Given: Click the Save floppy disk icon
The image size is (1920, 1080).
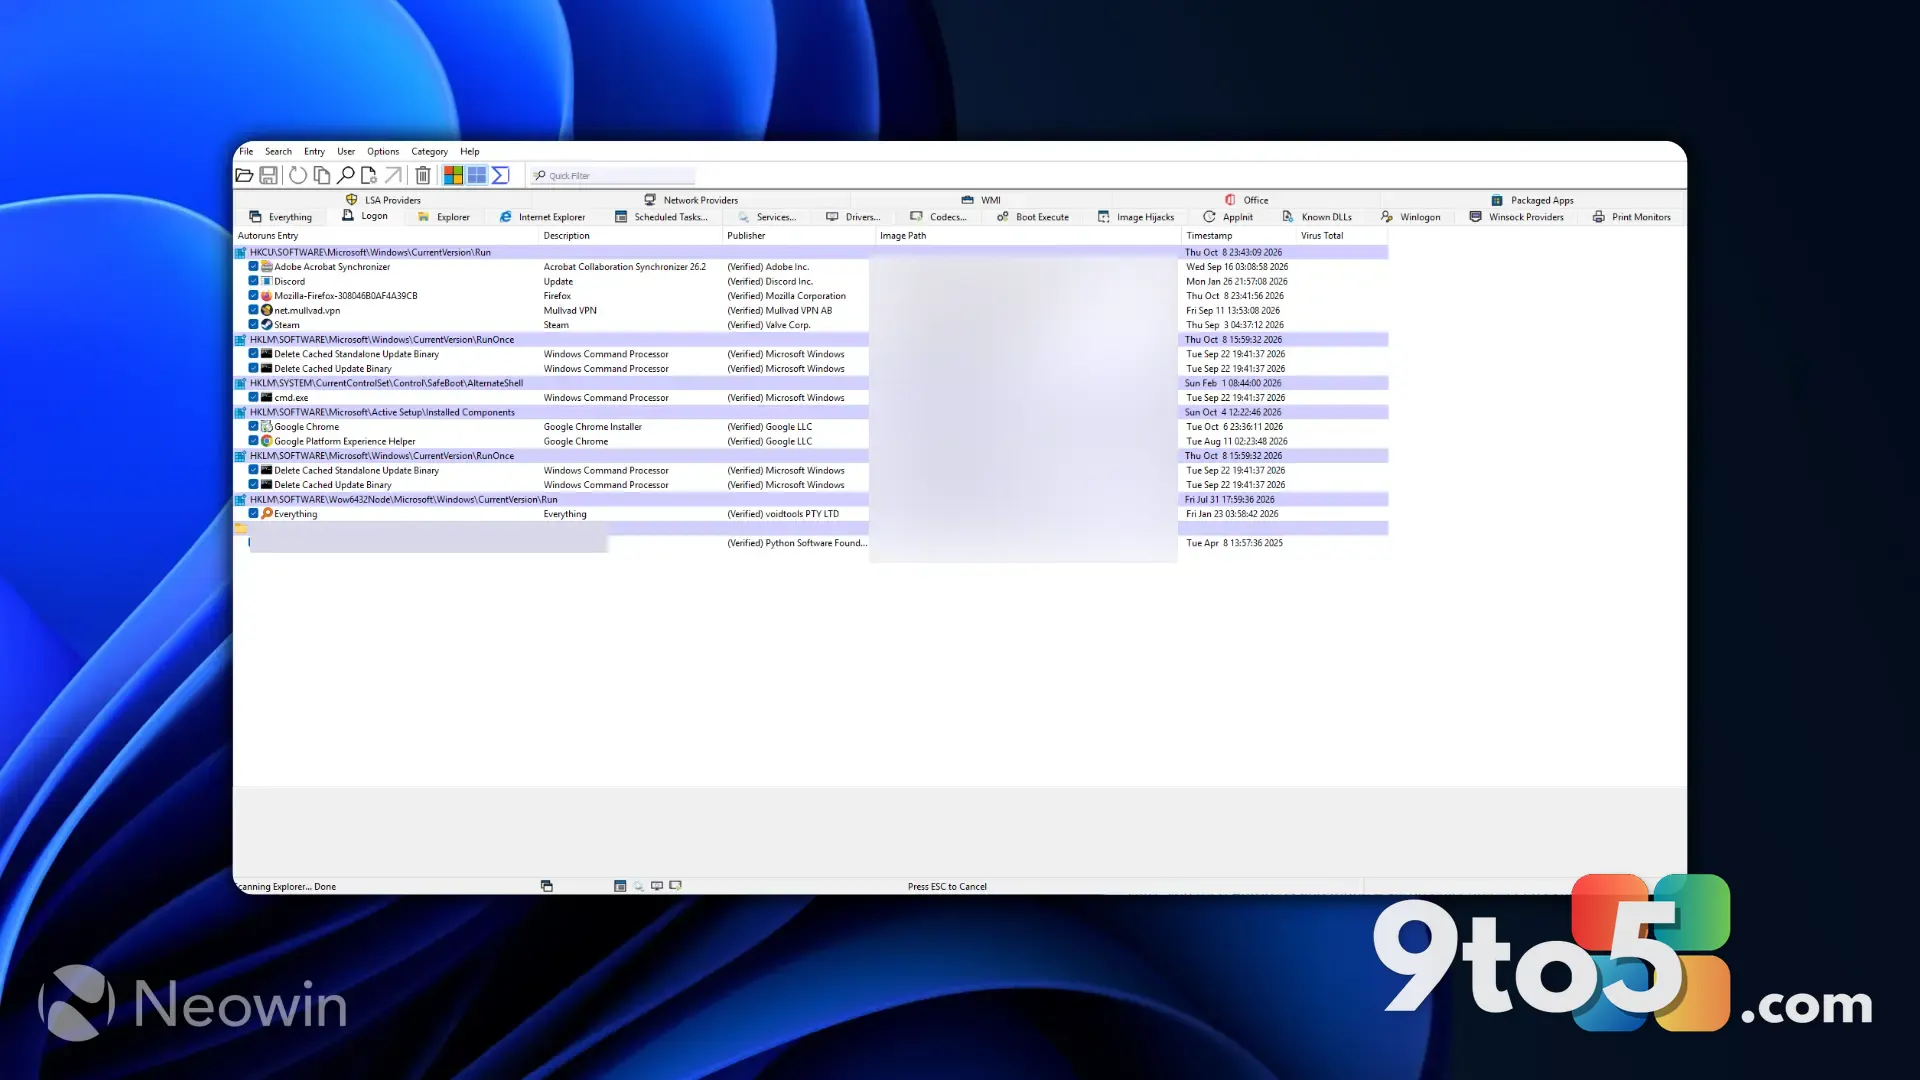Looking at the screenshot, I should (x=268, y=175).
